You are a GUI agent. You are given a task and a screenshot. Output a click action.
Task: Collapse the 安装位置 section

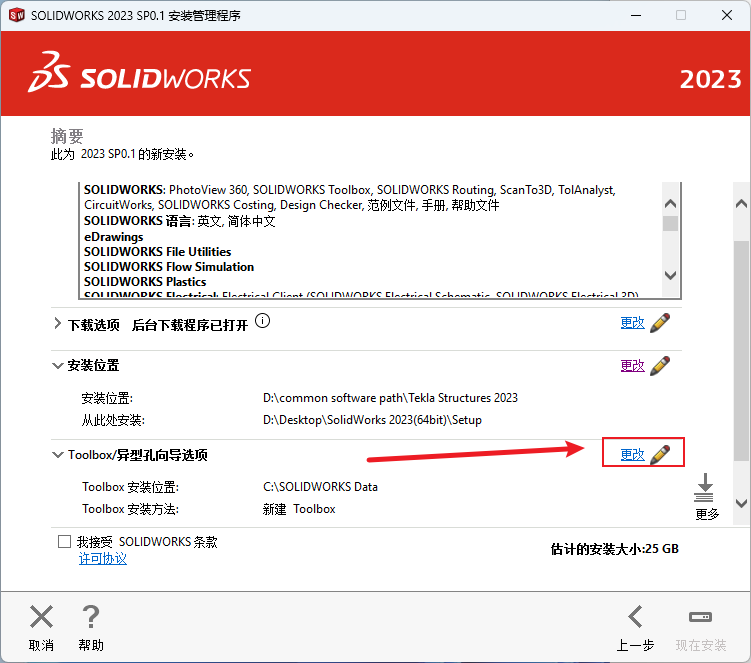pos(57,366)
